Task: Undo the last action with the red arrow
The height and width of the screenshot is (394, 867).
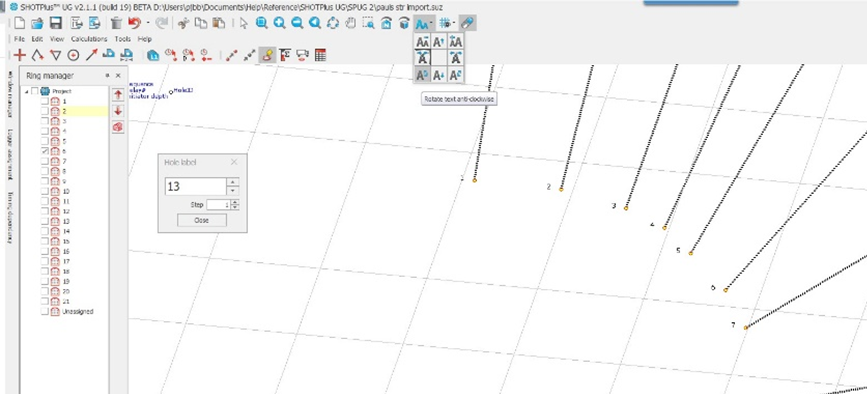Action: coord(134,23)
